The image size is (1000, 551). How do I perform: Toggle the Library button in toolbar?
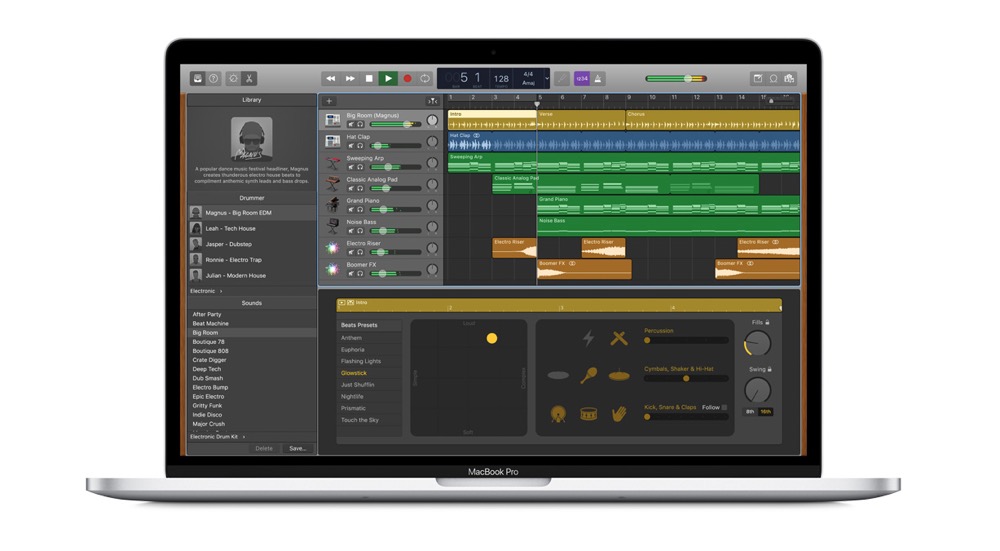click(198, 78)
